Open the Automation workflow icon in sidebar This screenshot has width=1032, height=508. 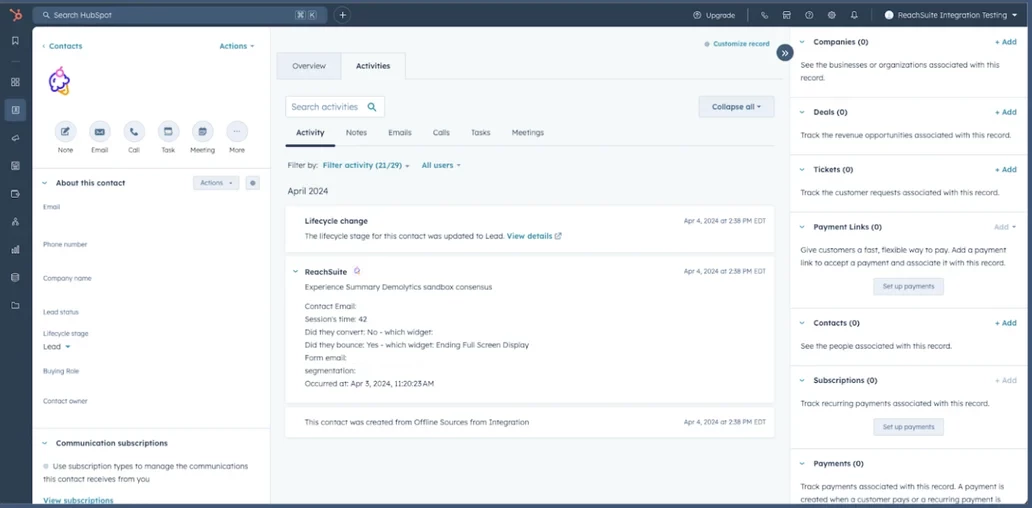coord(15,222)
